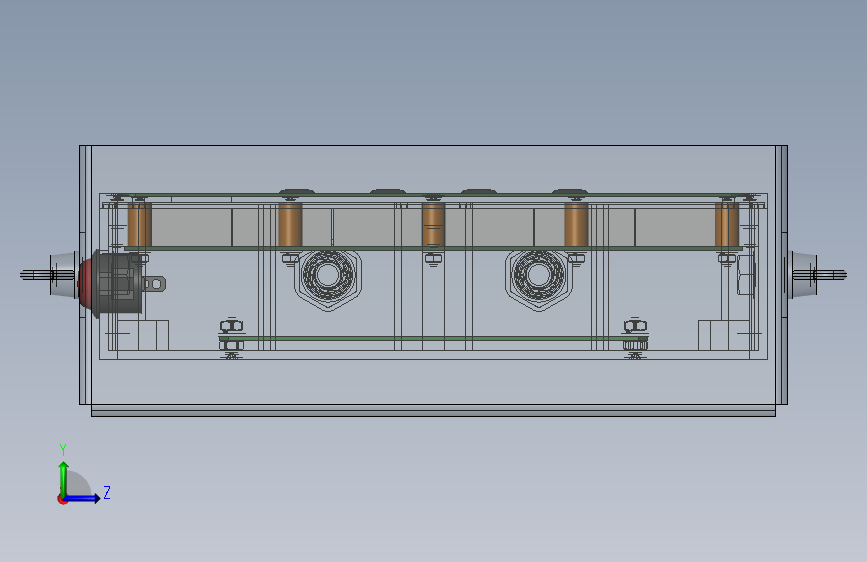Screen dimensions: 867x562
Task: Select the lower green circuit board strip
Action: click(x=433, y=339)
